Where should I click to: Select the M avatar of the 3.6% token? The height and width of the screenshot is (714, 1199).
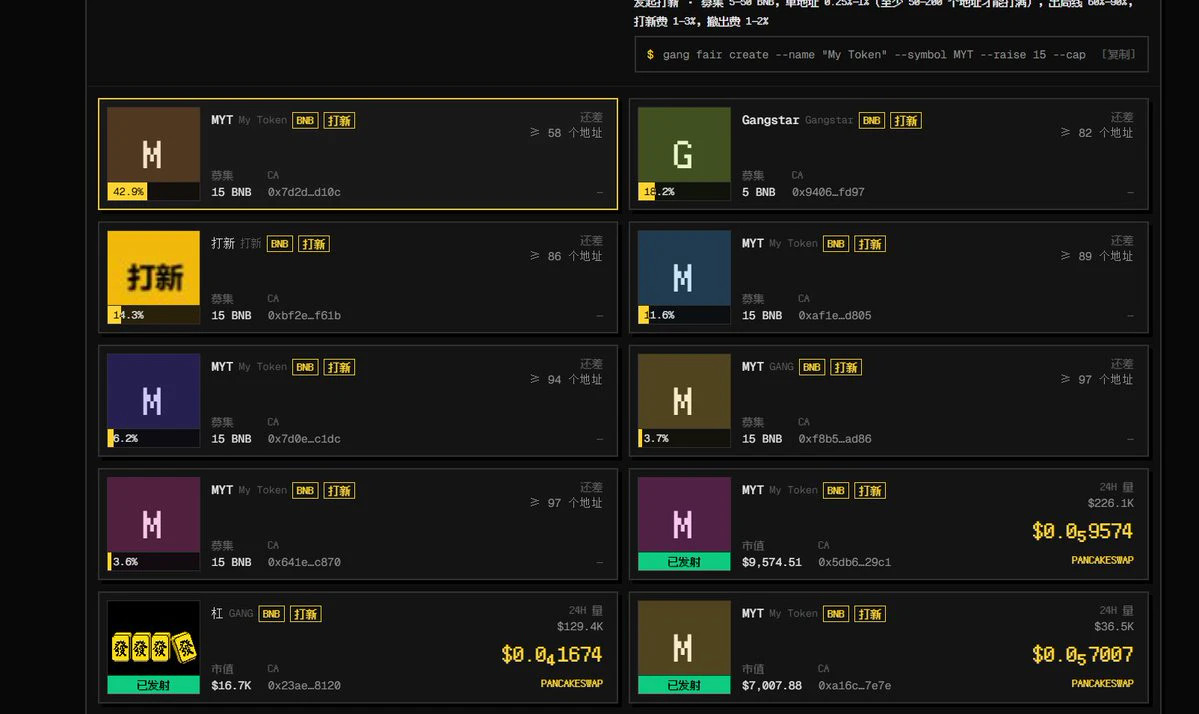(153, 514)
